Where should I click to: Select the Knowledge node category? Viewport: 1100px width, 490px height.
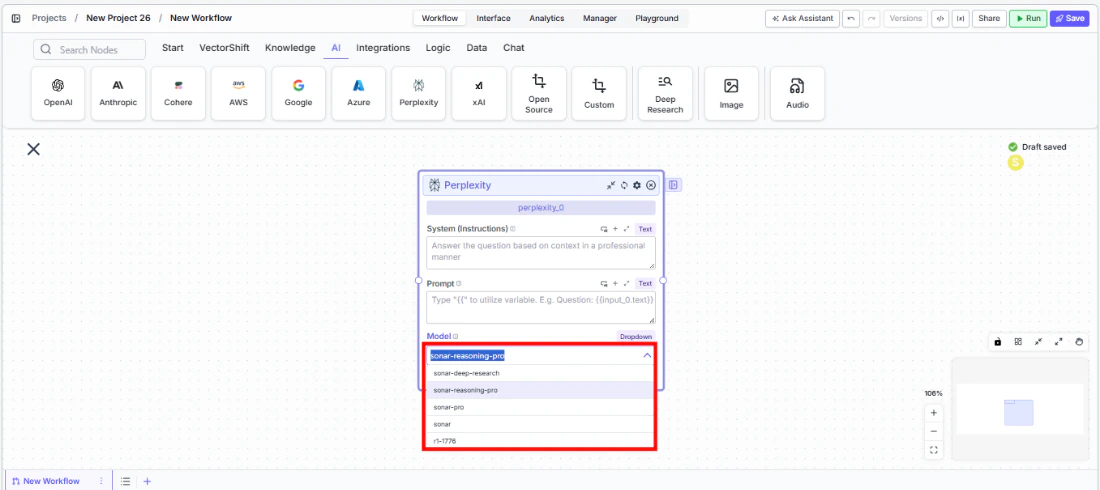coord(290,48)
